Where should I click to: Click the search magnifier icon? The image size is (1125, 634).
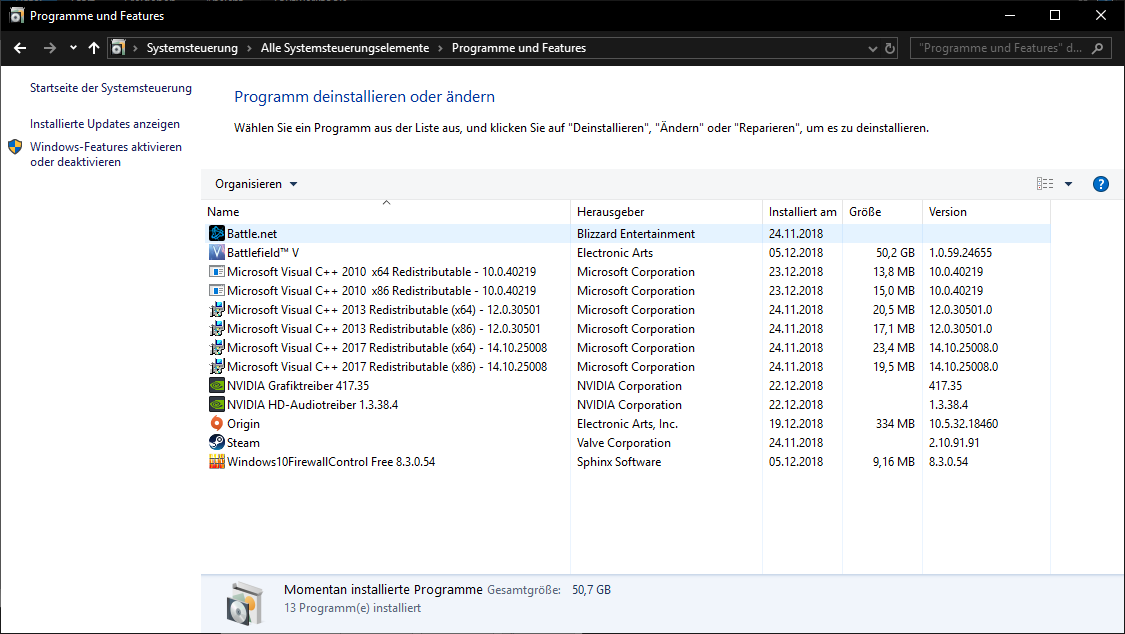coord(1098,48)
